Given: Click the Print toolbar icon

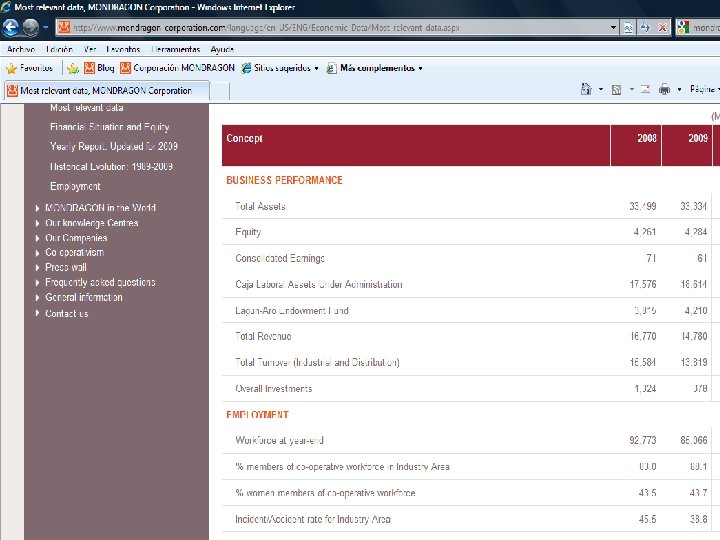Looking at the screenshot, I should (x=664, y=89).
